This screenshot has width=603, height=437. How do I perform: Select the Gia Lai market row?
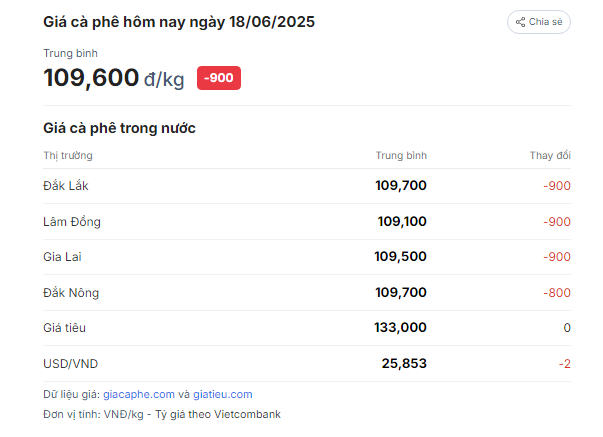[307, 257]
